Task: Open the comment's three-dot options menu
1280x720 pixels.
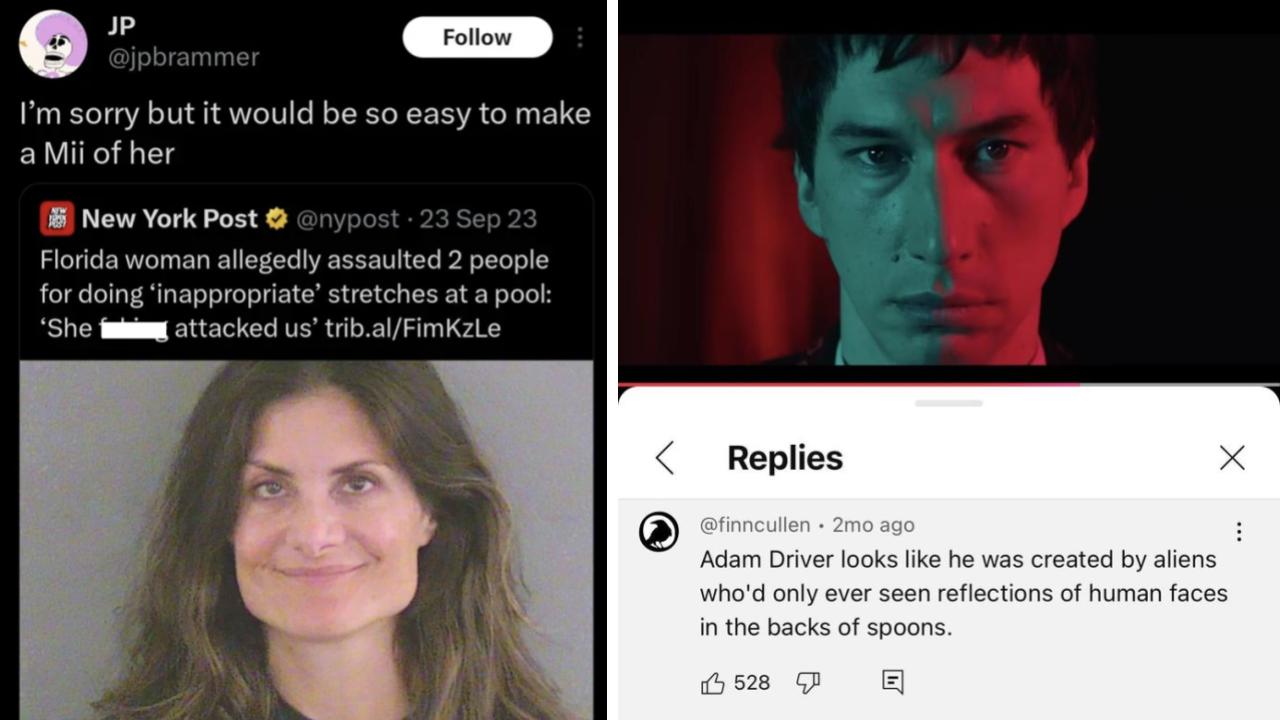Action: (x=1239, y=531)
